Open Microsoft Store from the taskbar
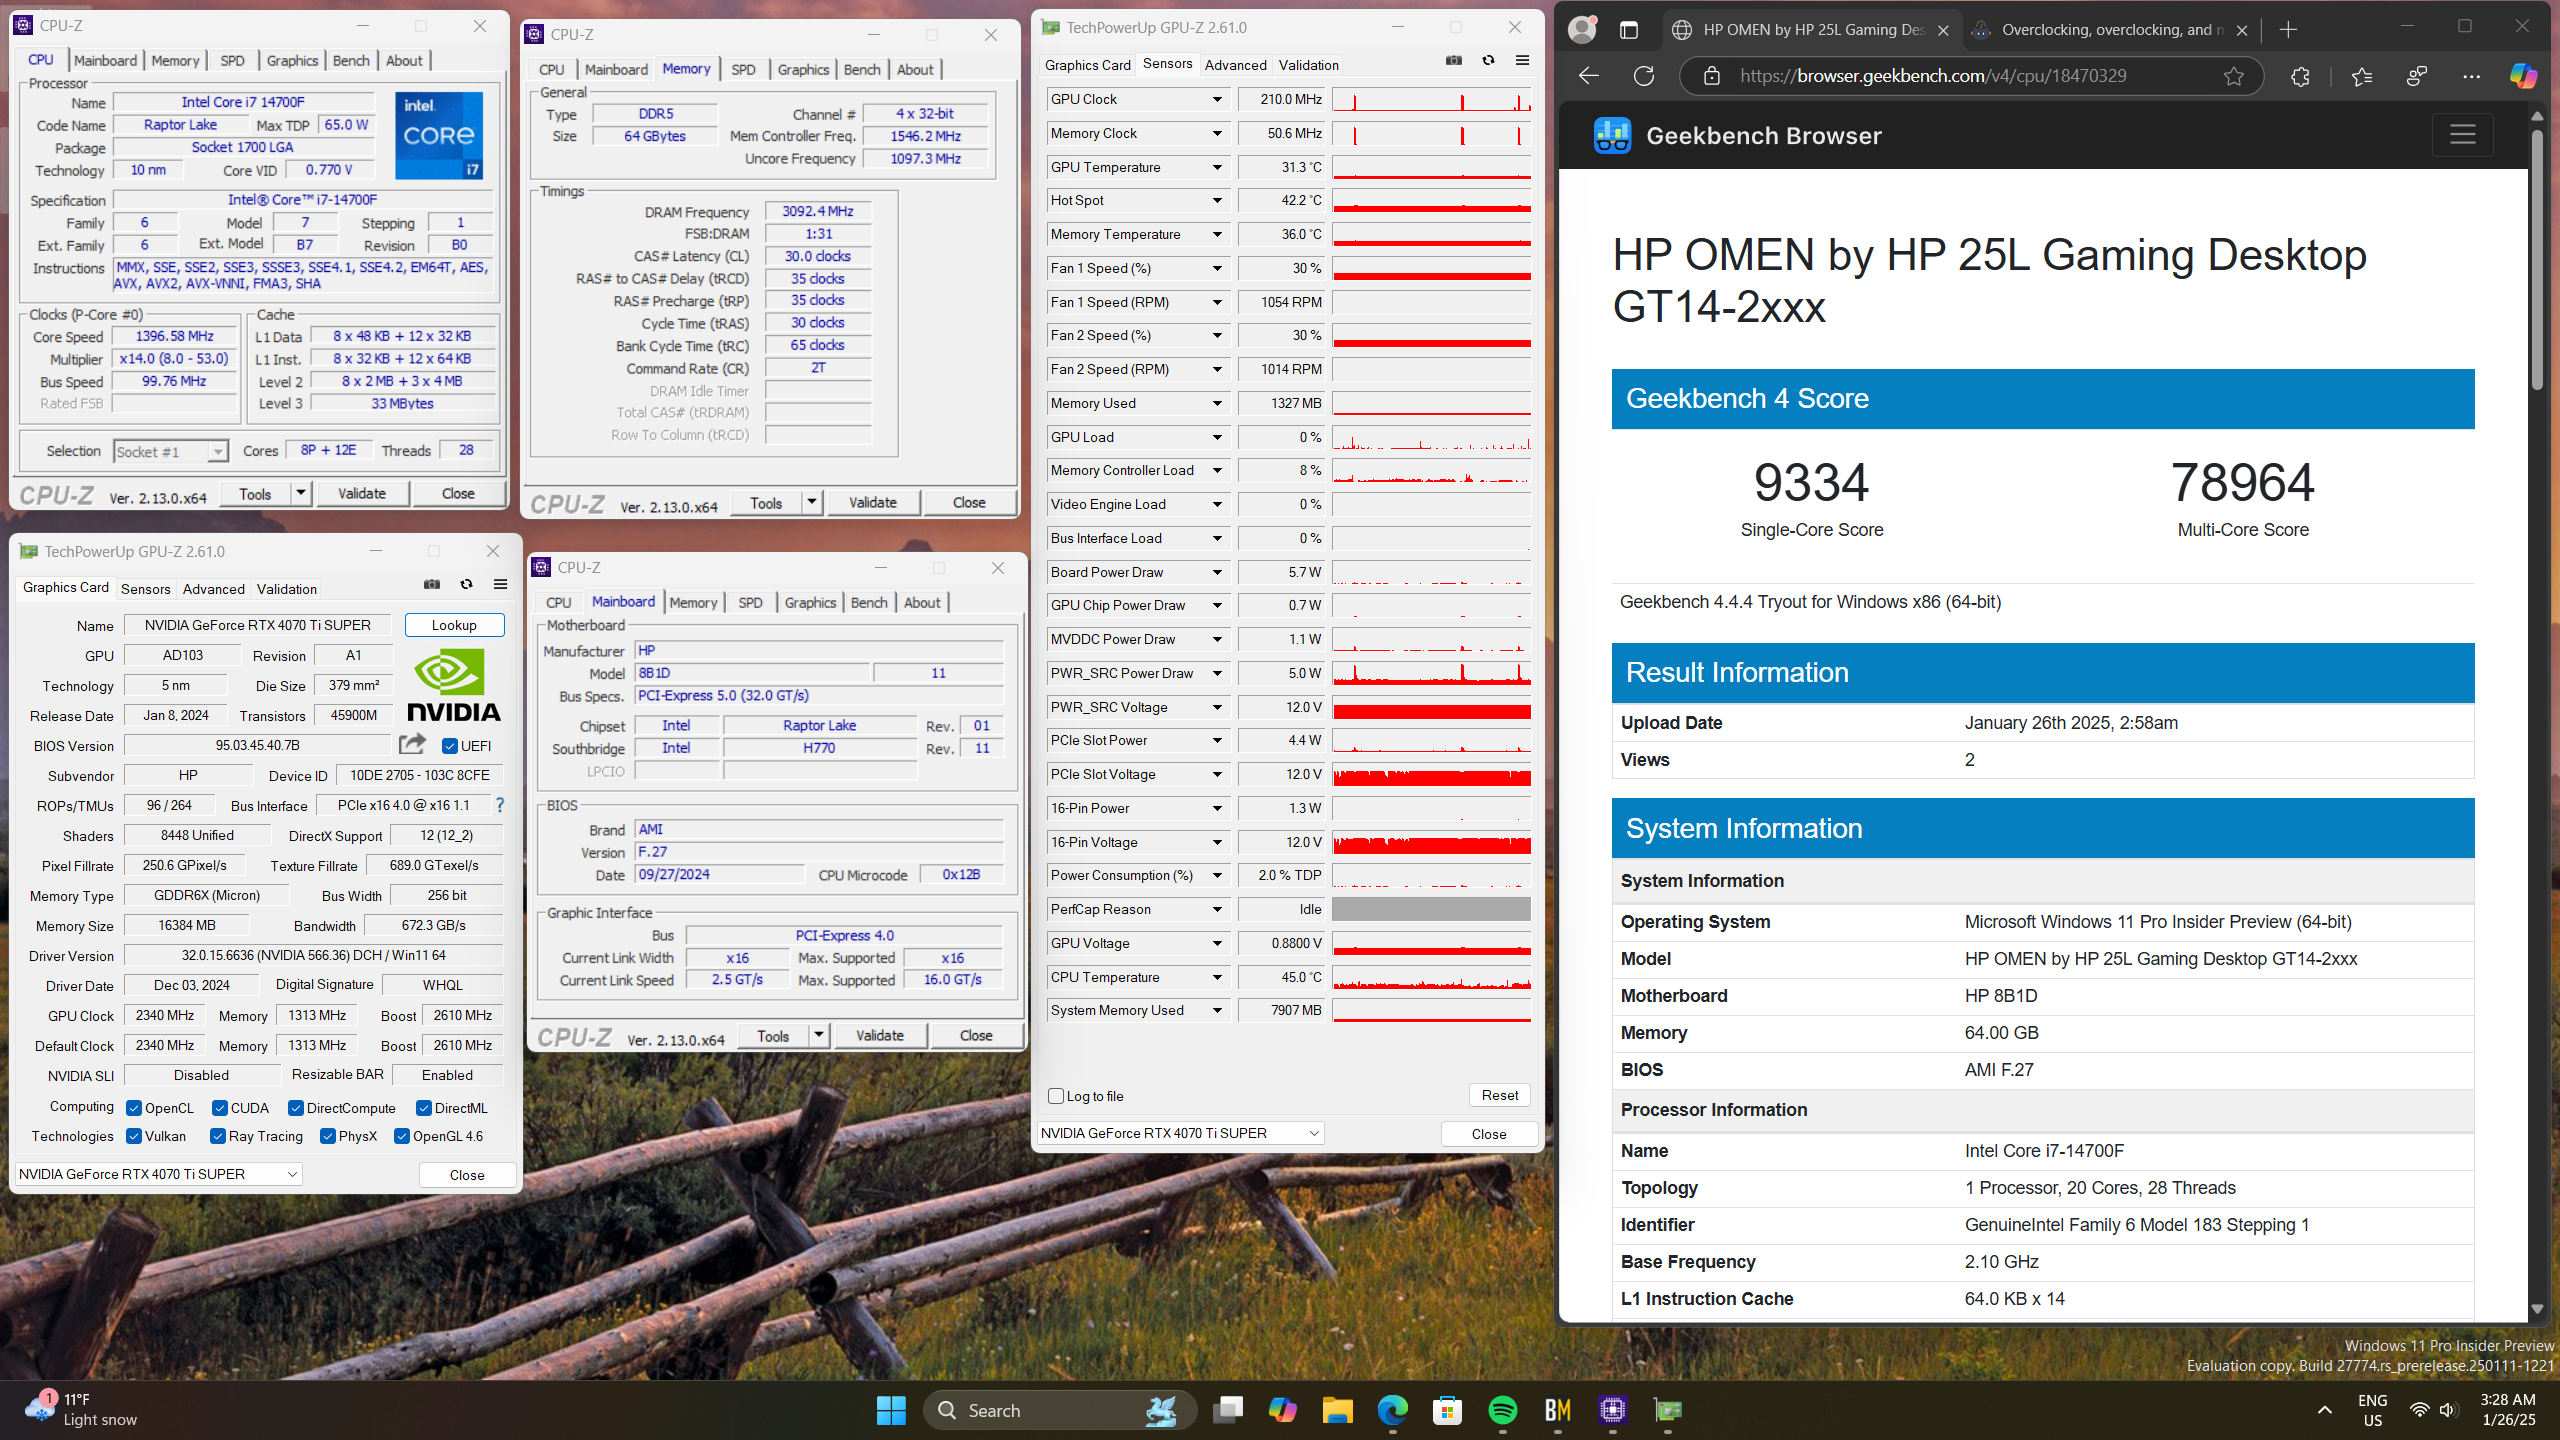The width and height of the screenshot is (2560, 1440). pos(1447,1410)
